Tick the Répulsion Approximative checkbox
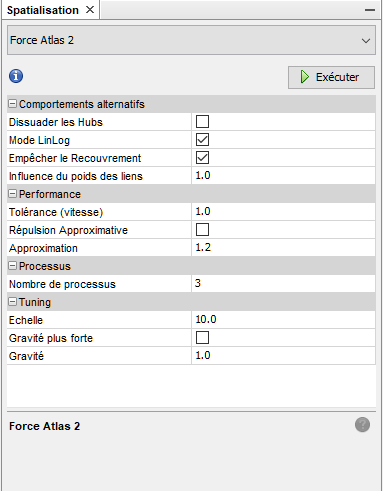Screen dimensions: 383x491 [202, 230]
